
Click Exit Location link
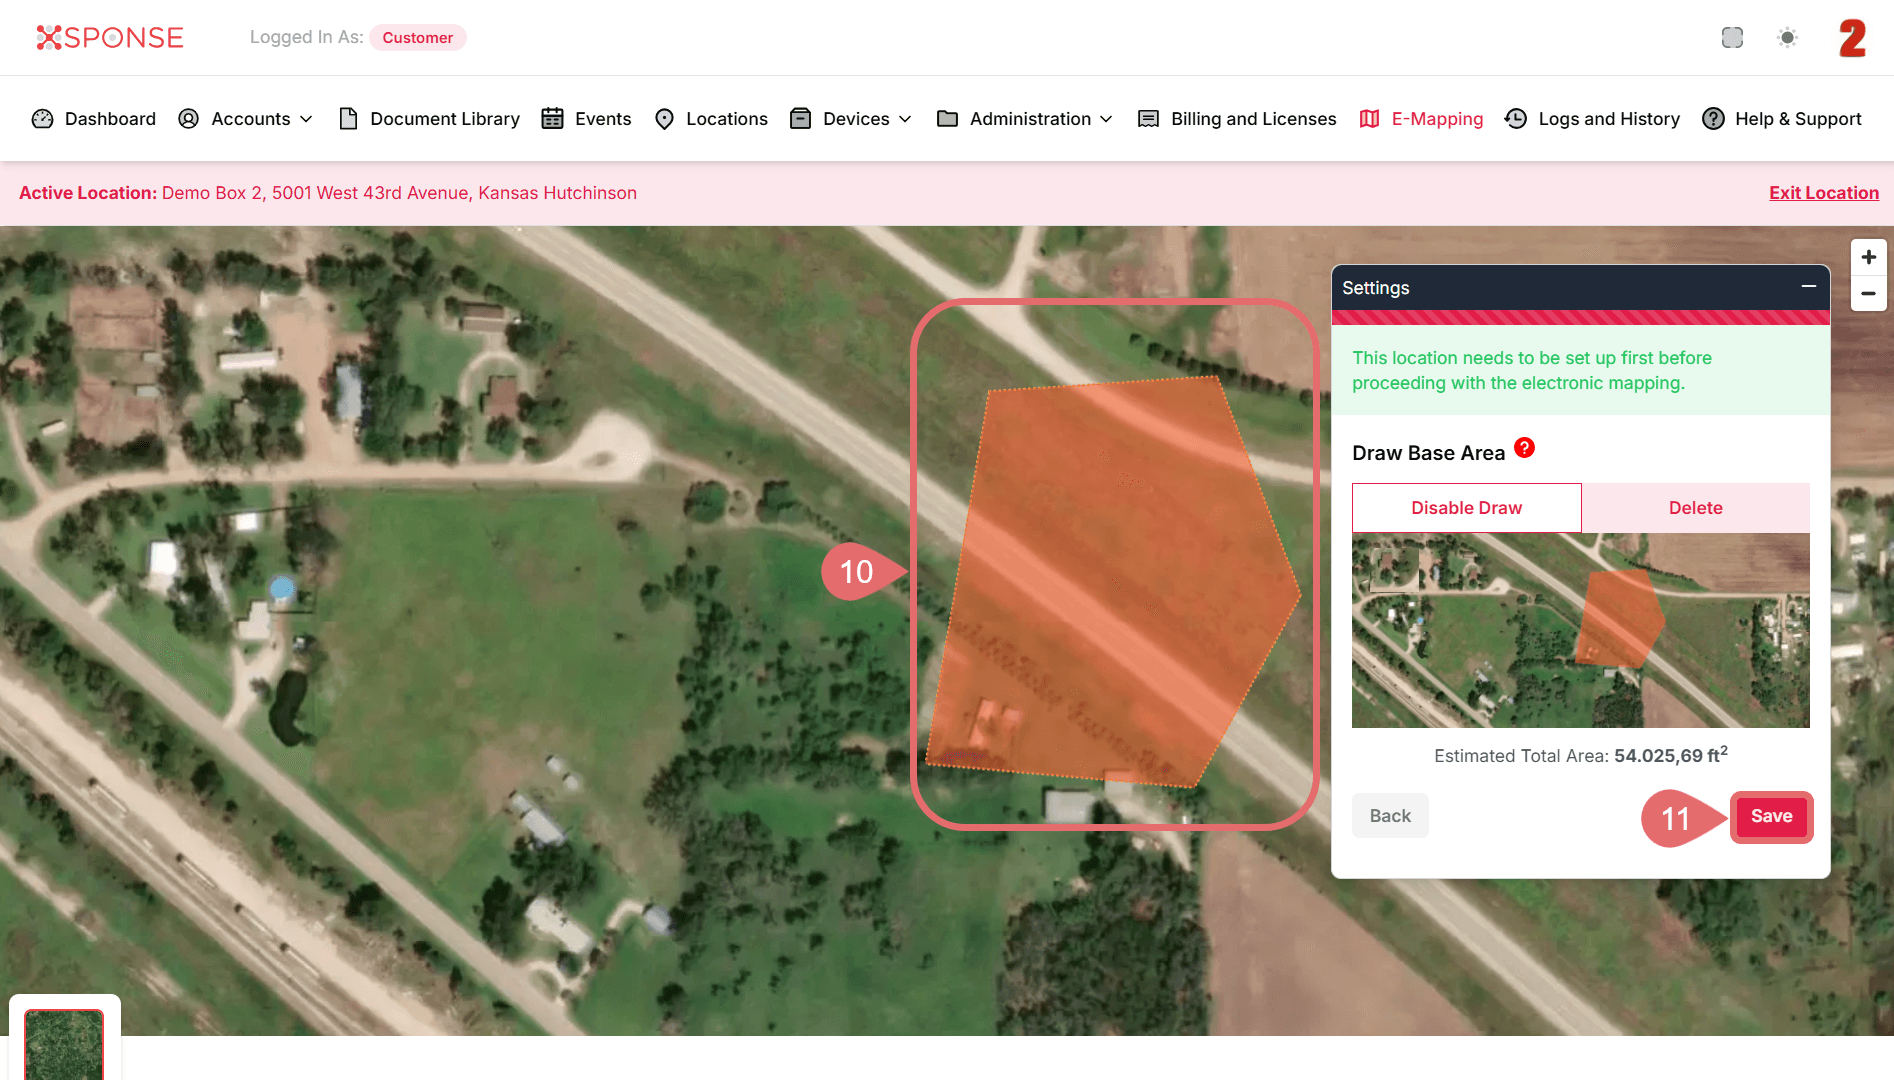point(1823,193)
